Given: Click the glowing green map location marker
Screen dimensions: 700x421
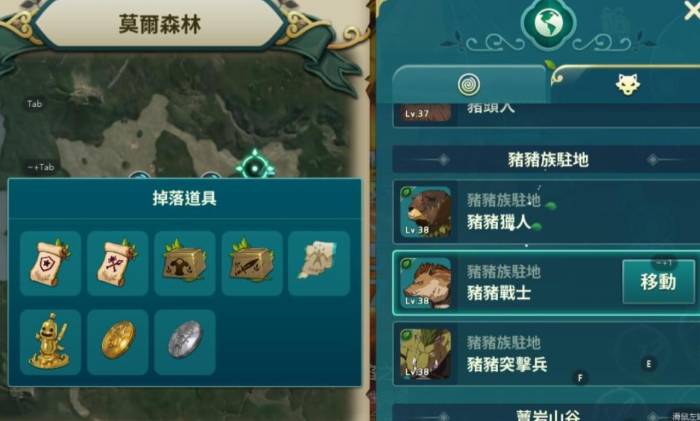Looking at the screenshot, I should (255, 167).
